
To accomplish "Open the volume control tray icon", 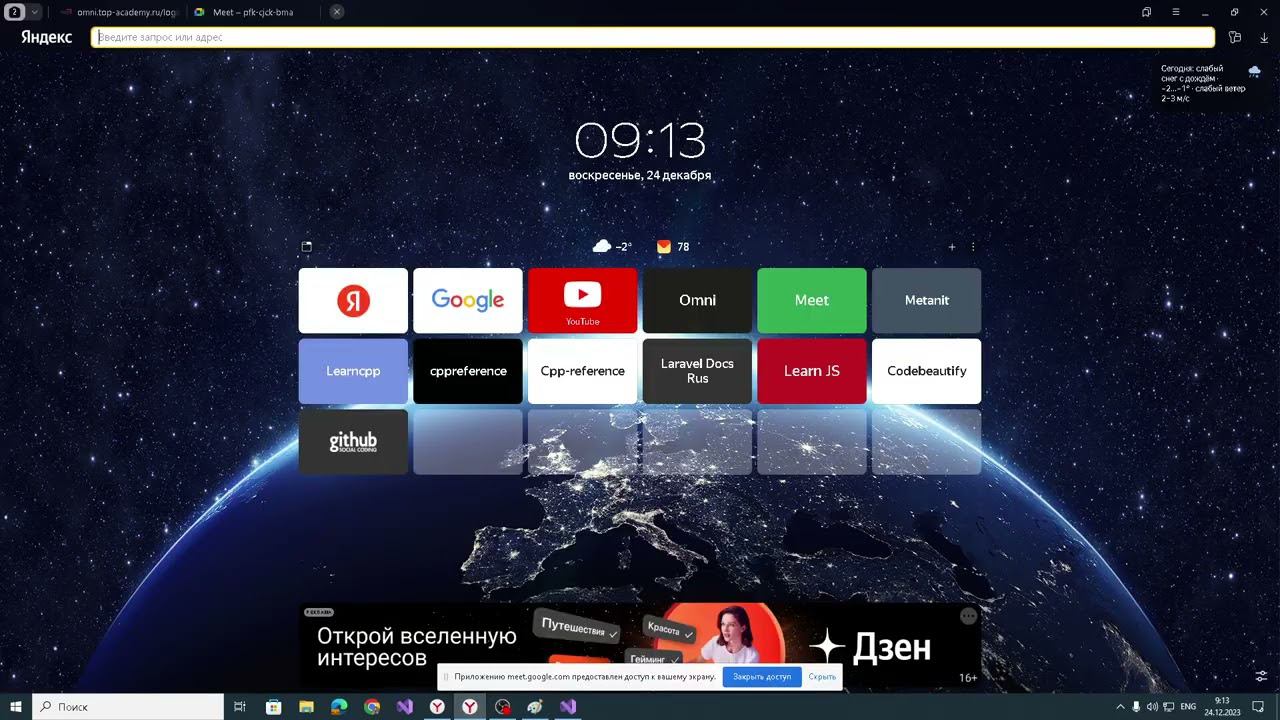I will [x=1152, y=707].
